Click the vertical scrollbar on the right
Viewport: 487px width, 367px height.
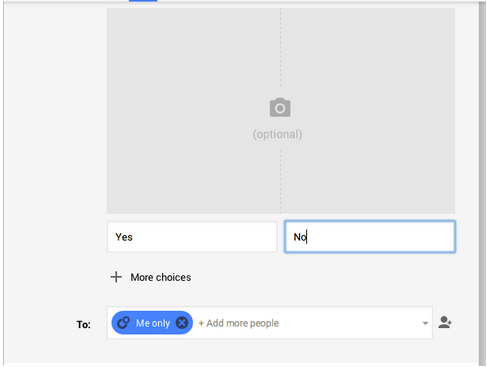(x=482, y=183)
